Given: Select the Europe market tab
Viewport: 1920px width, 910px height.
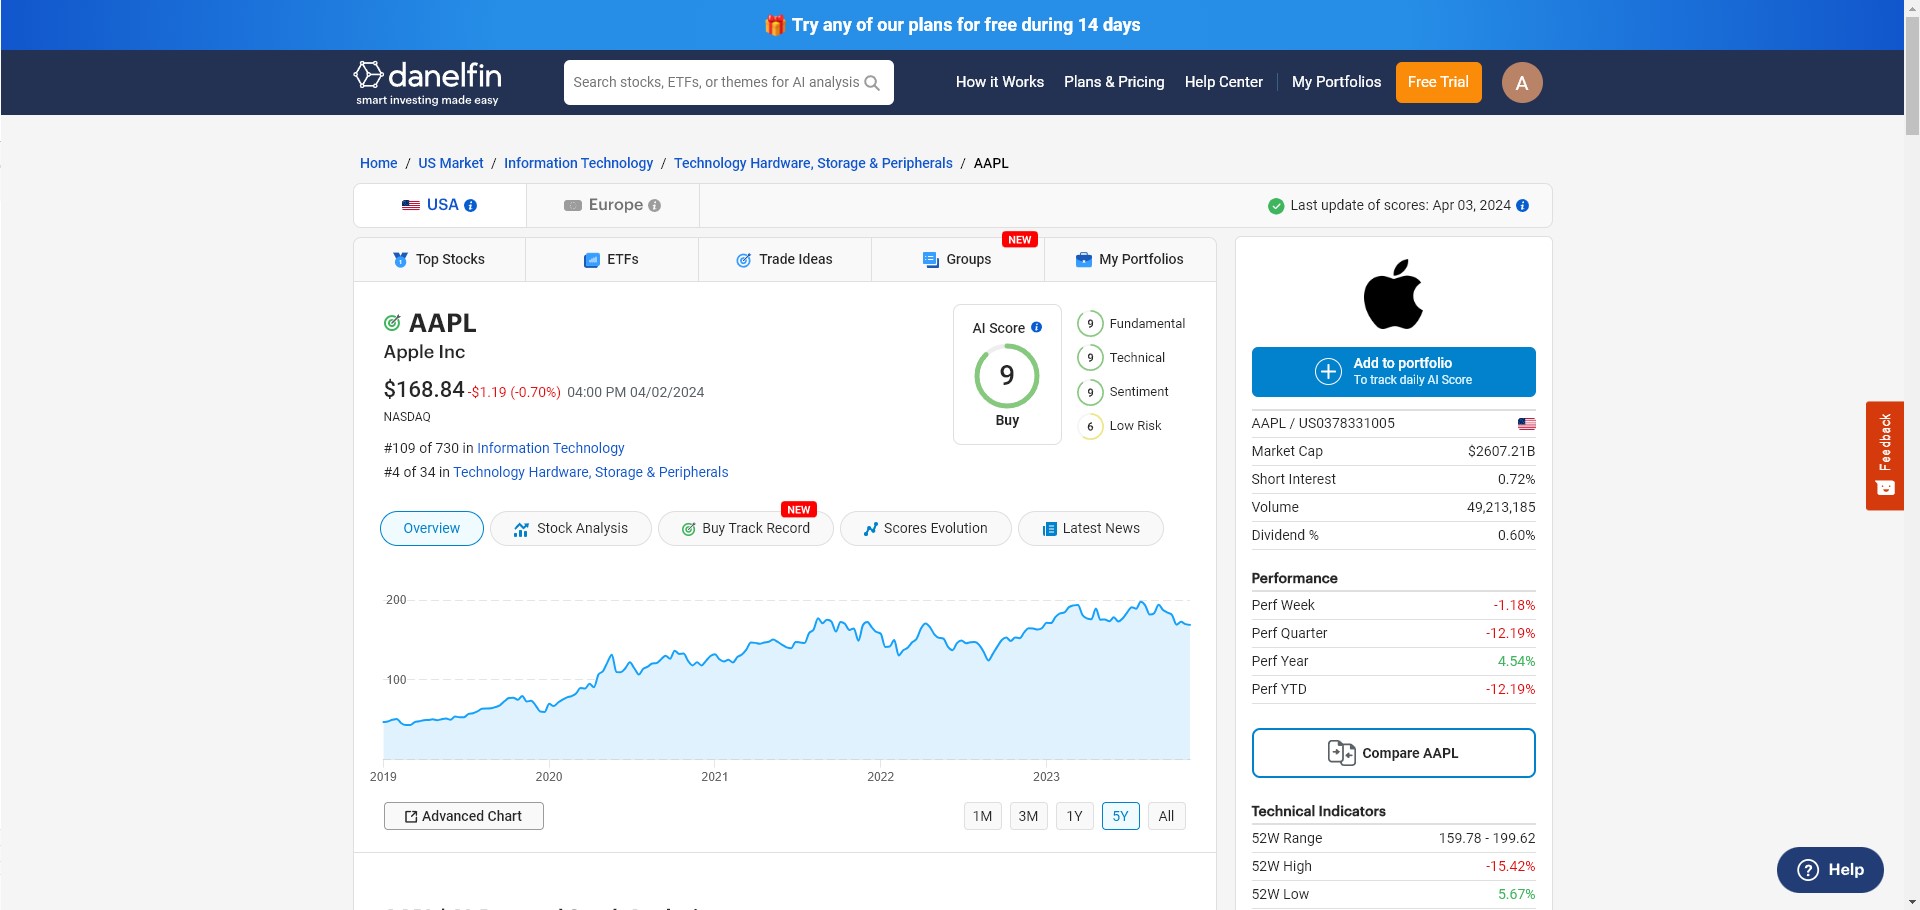Looking at the screenshot, I should [x=613, y=205].
